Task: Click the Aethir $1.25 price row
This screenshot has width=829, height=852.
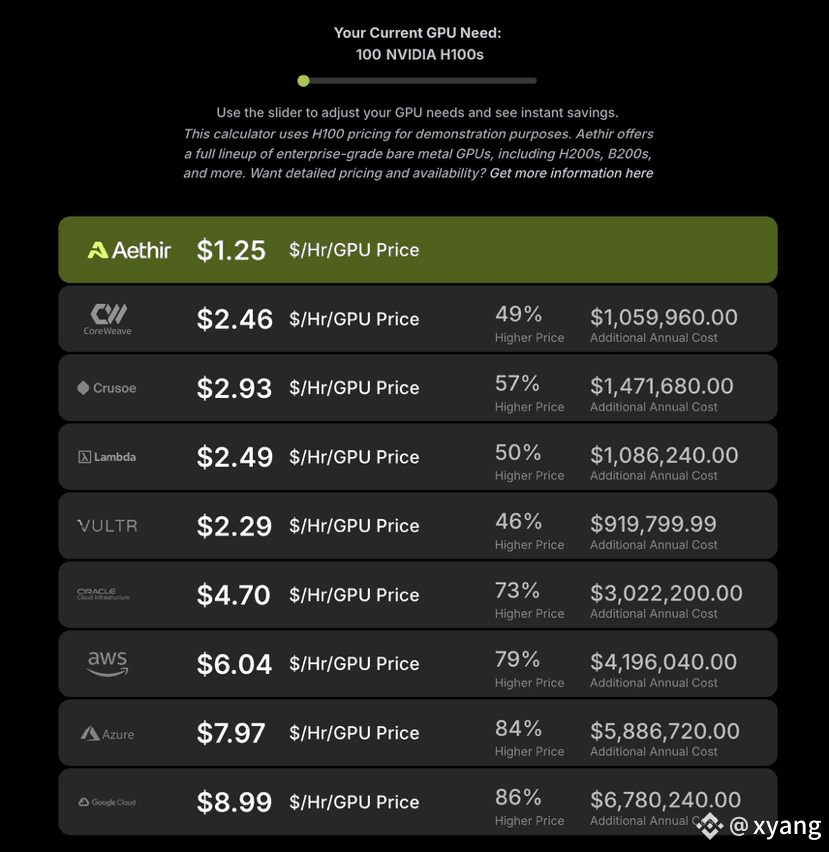Action: tap(417, 250)
